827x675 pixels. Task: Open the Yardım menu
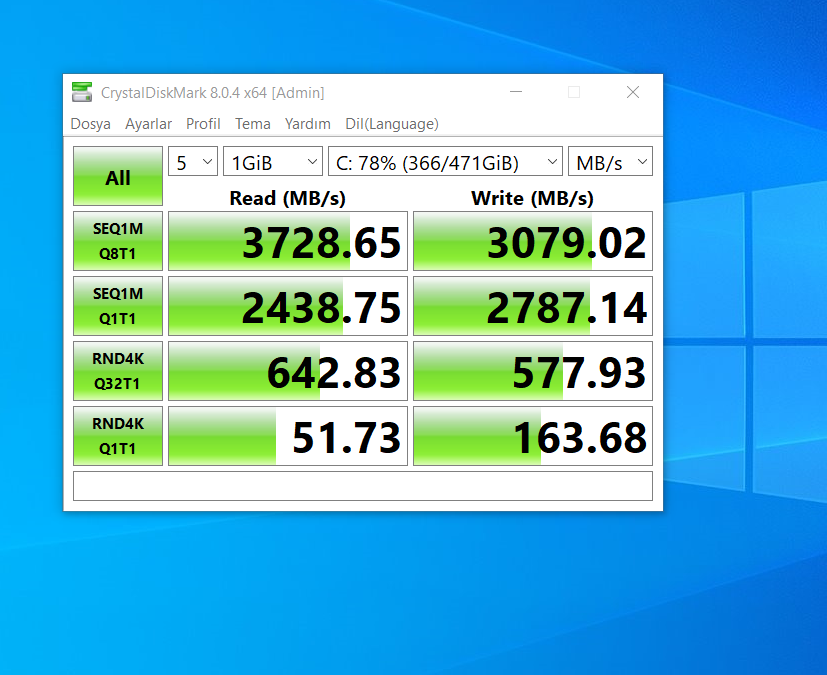click(307, 124)
